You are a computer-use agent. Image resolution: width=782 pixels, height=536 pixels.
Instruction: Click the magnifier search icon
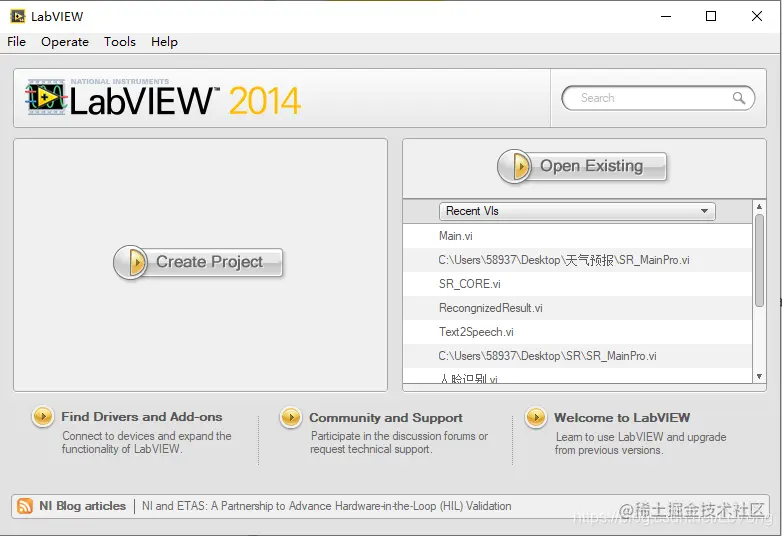[x=739, y=98]
